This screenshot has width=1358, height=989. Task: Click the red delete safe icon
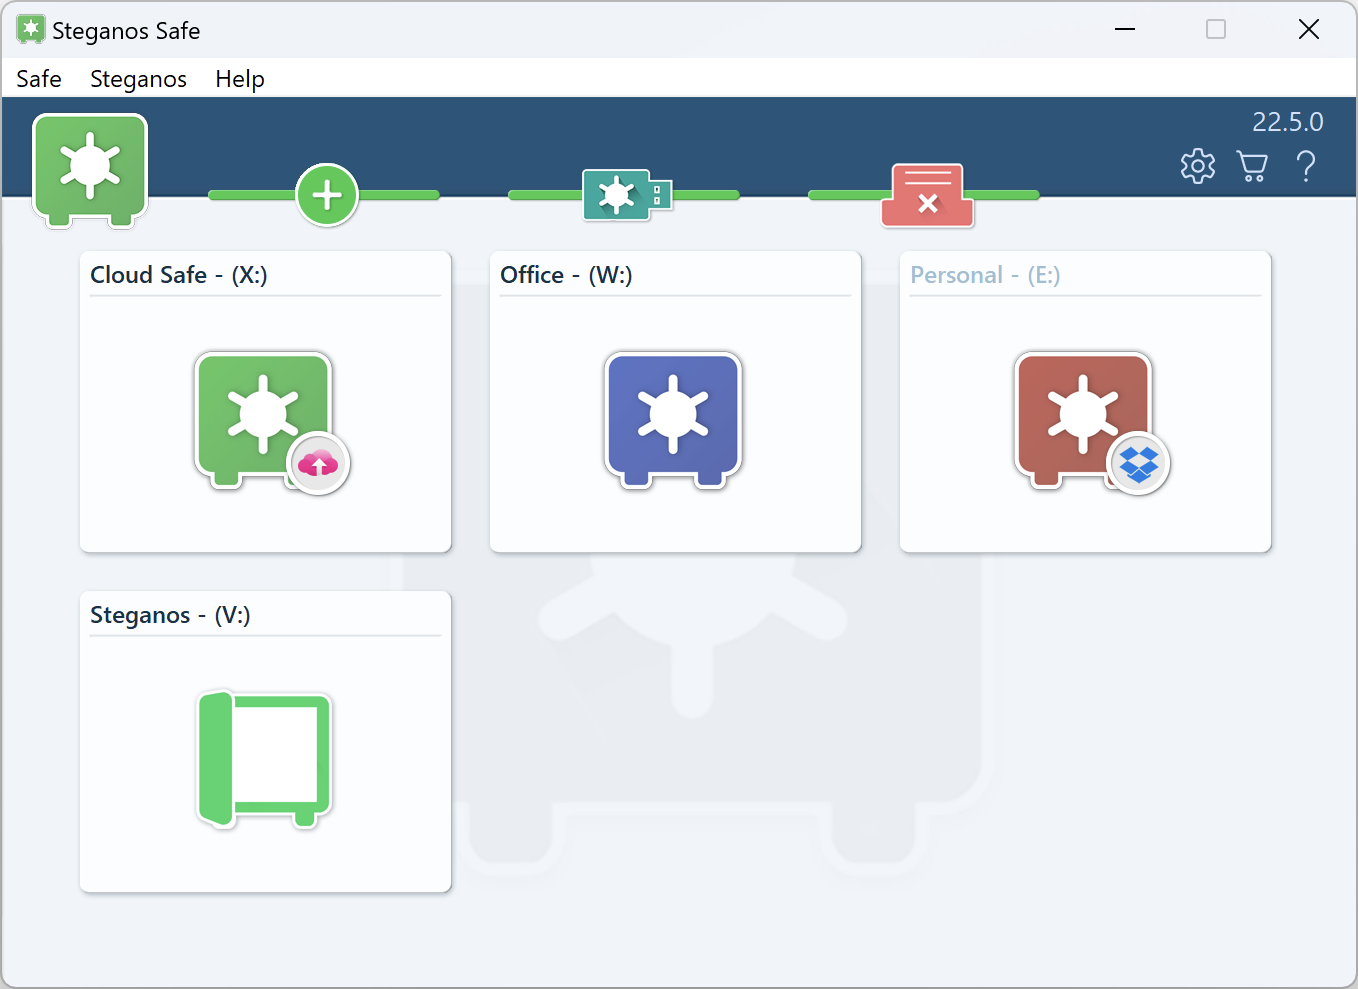click(x=927, y=195)
